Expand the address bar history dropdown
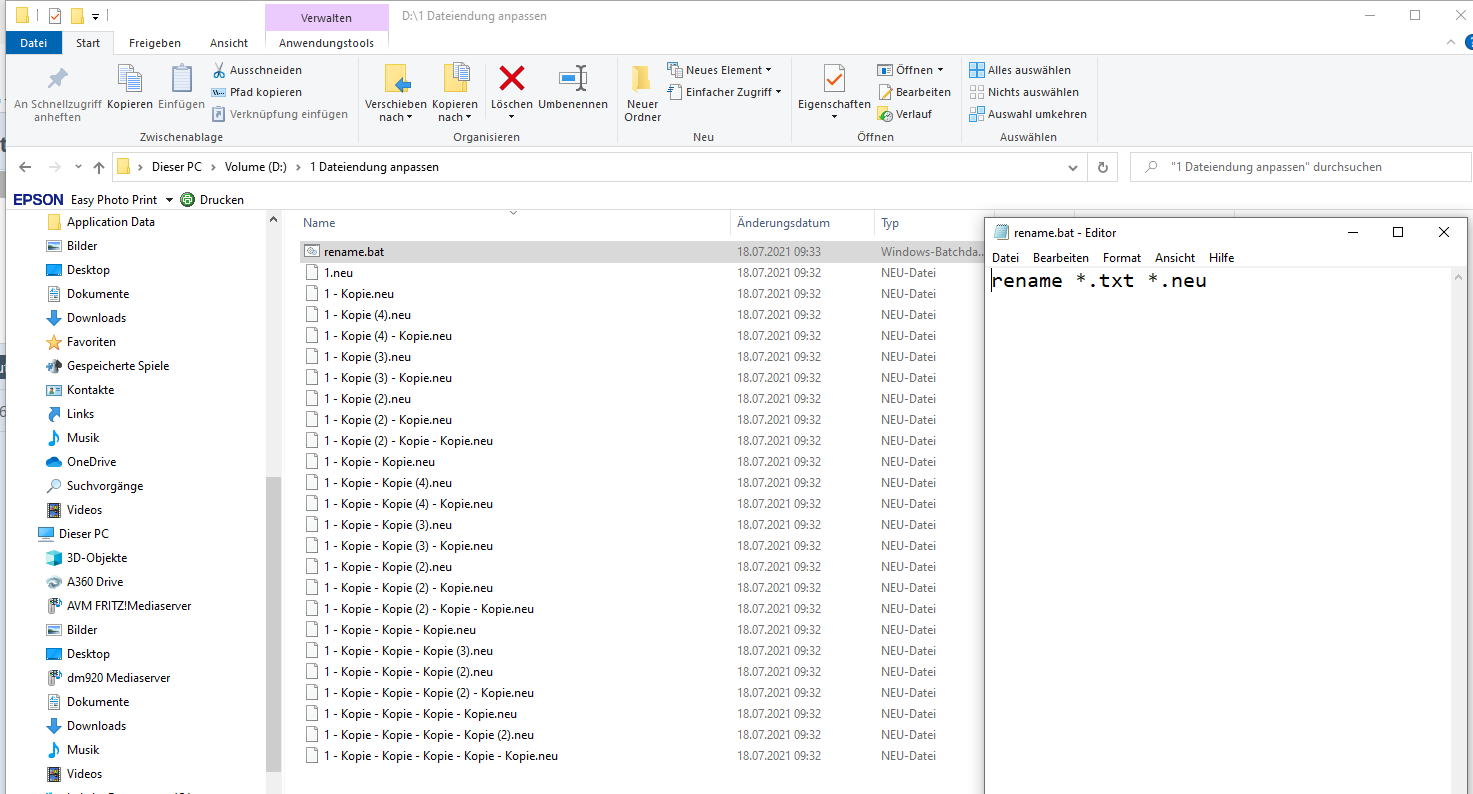This screenshot has height=794, width=1473. click(x=1073, y=167)
